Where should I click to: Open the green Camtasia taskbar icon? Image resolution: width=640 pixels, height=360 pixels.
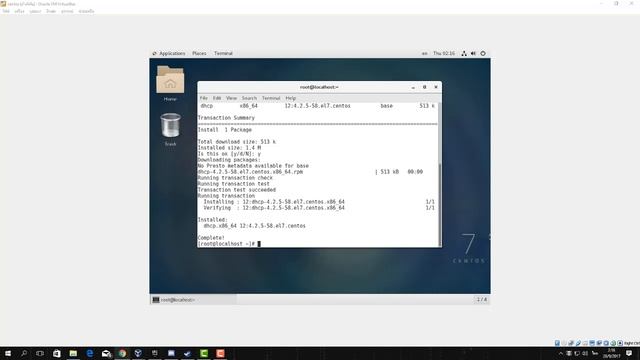pyautogui.click(x=204, y=353)
